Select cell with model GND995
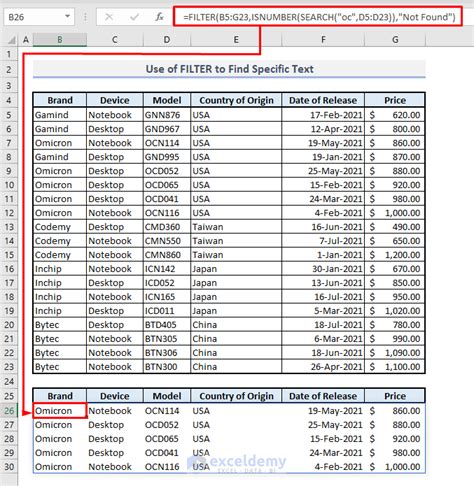474x486 pixels. click(x=167, y=157)
